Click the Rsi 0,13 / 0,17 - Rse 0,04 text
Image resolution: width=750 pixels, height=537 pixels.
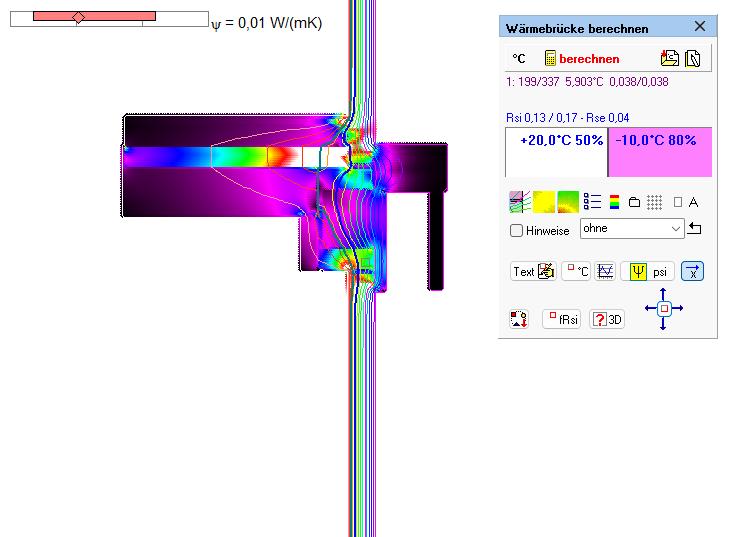pos(567,118)
